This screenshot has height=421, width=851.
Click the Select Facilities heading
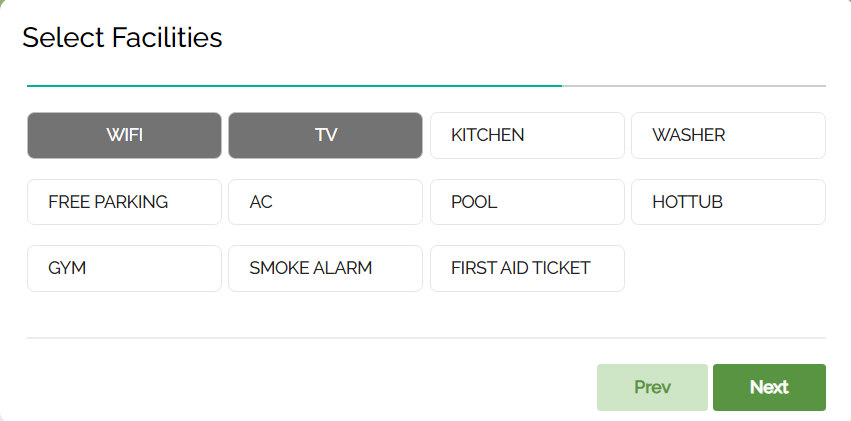[x=122, y=38]
